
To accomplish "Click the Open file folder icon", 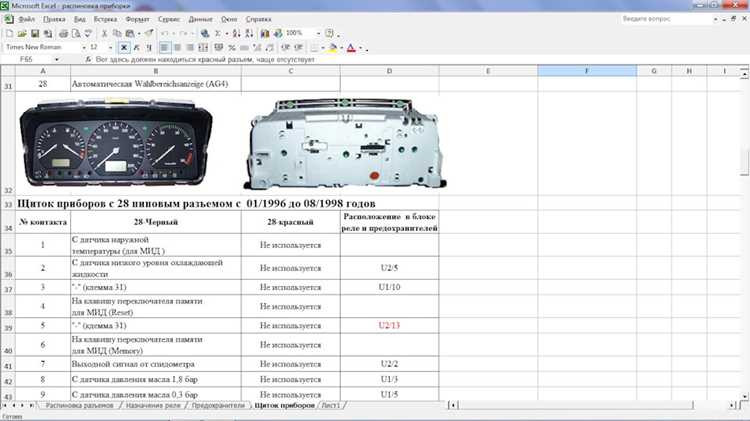I will click(x=22, y=33).
